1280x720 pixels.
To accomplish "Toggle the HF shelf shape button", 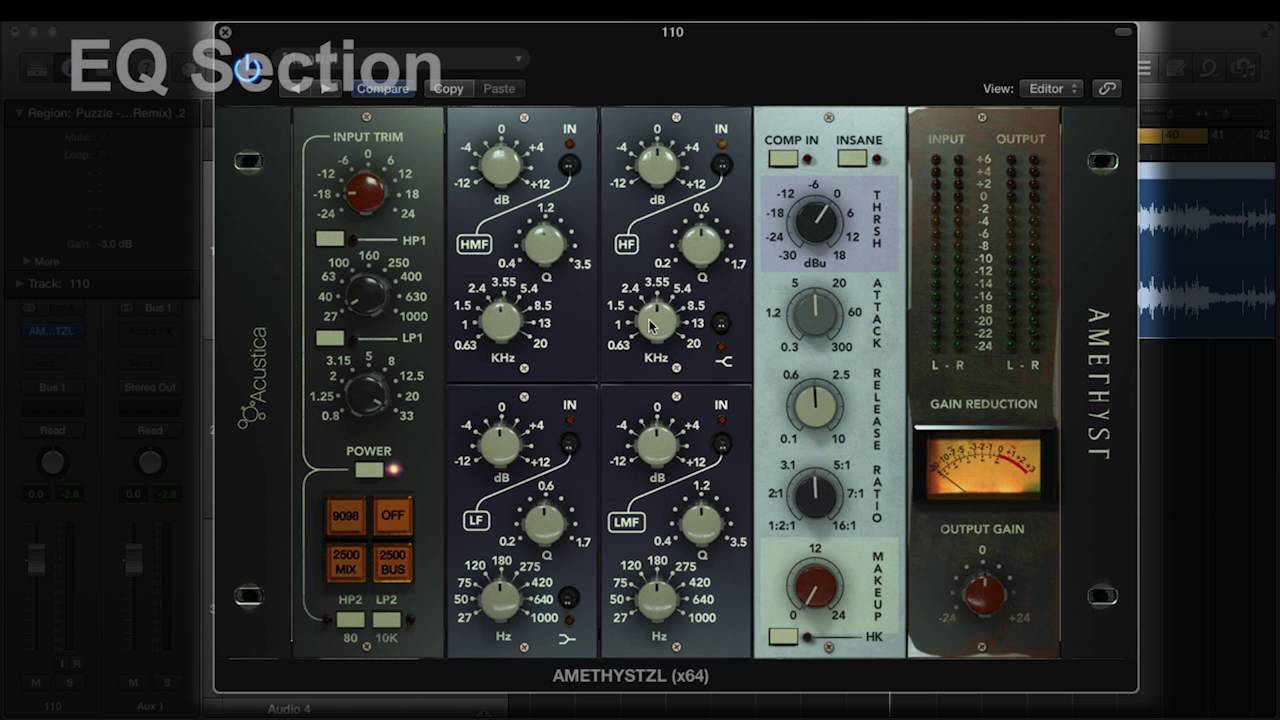I will [721, 324].
